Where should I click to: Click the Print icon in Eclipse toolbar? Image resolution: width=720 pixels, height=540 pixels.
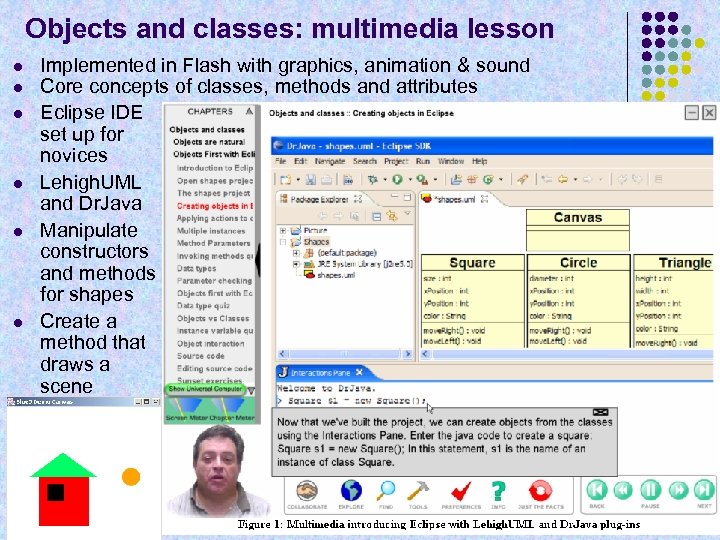326,180
